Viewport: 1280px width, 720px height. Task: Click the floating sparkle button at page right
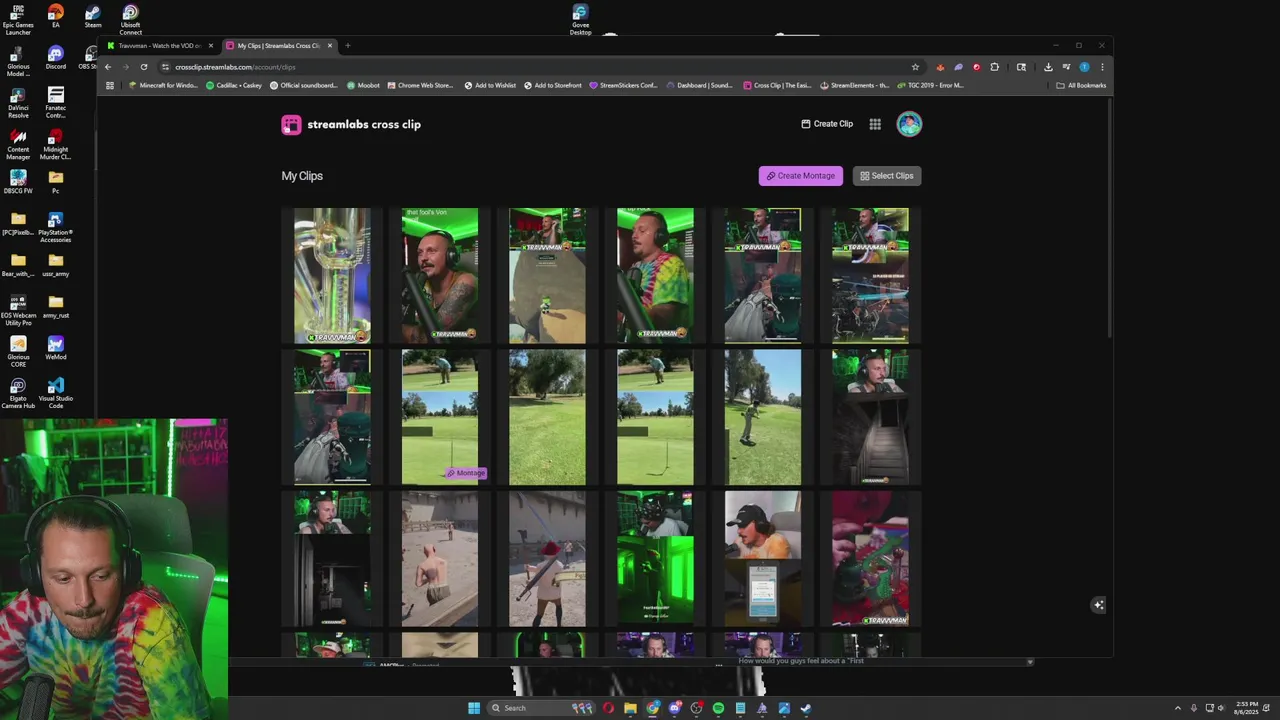[x=1098, y=605]
